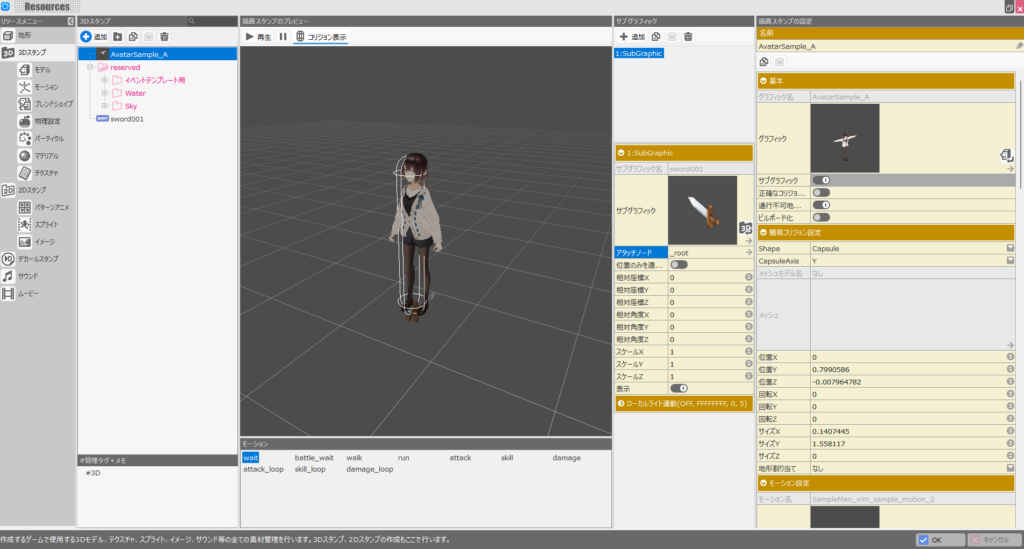This screenshot has height=549, width=1024.
Task: Pause the stamp preview playback
Action: coord(283,37)
